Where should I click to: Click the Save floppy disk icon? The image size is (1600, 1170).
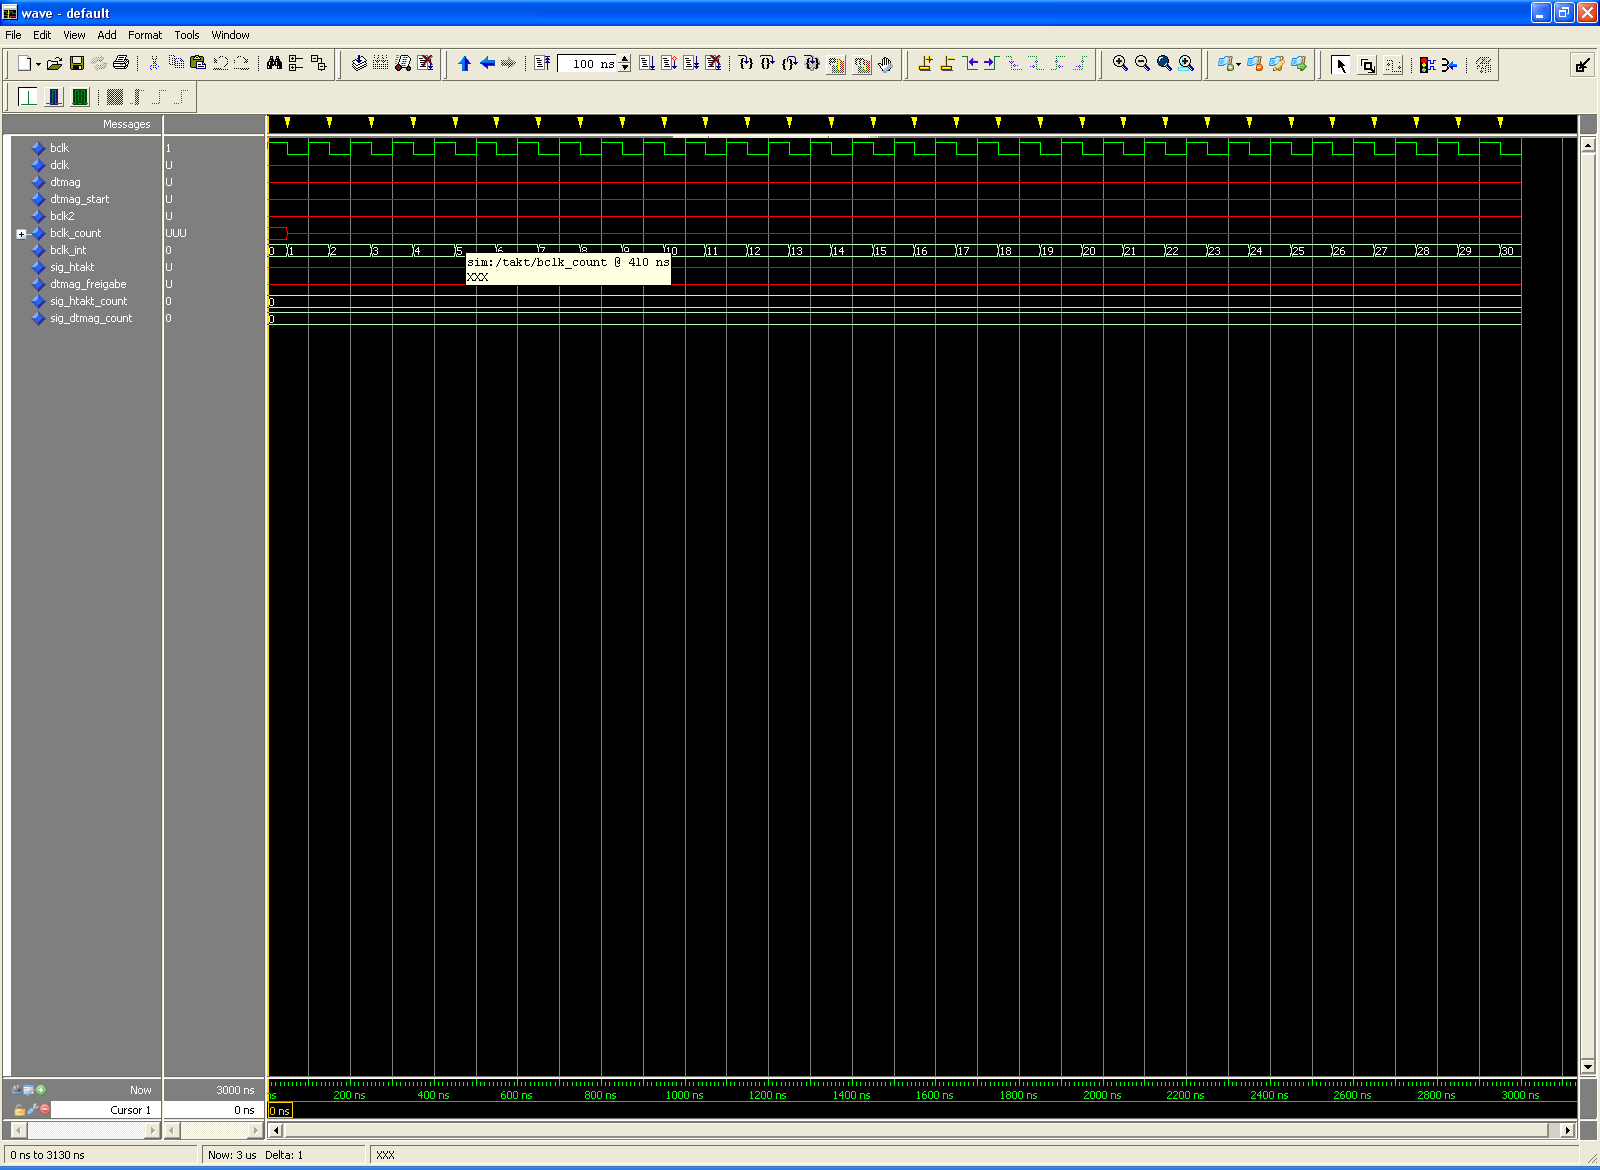tap(76, 63)
